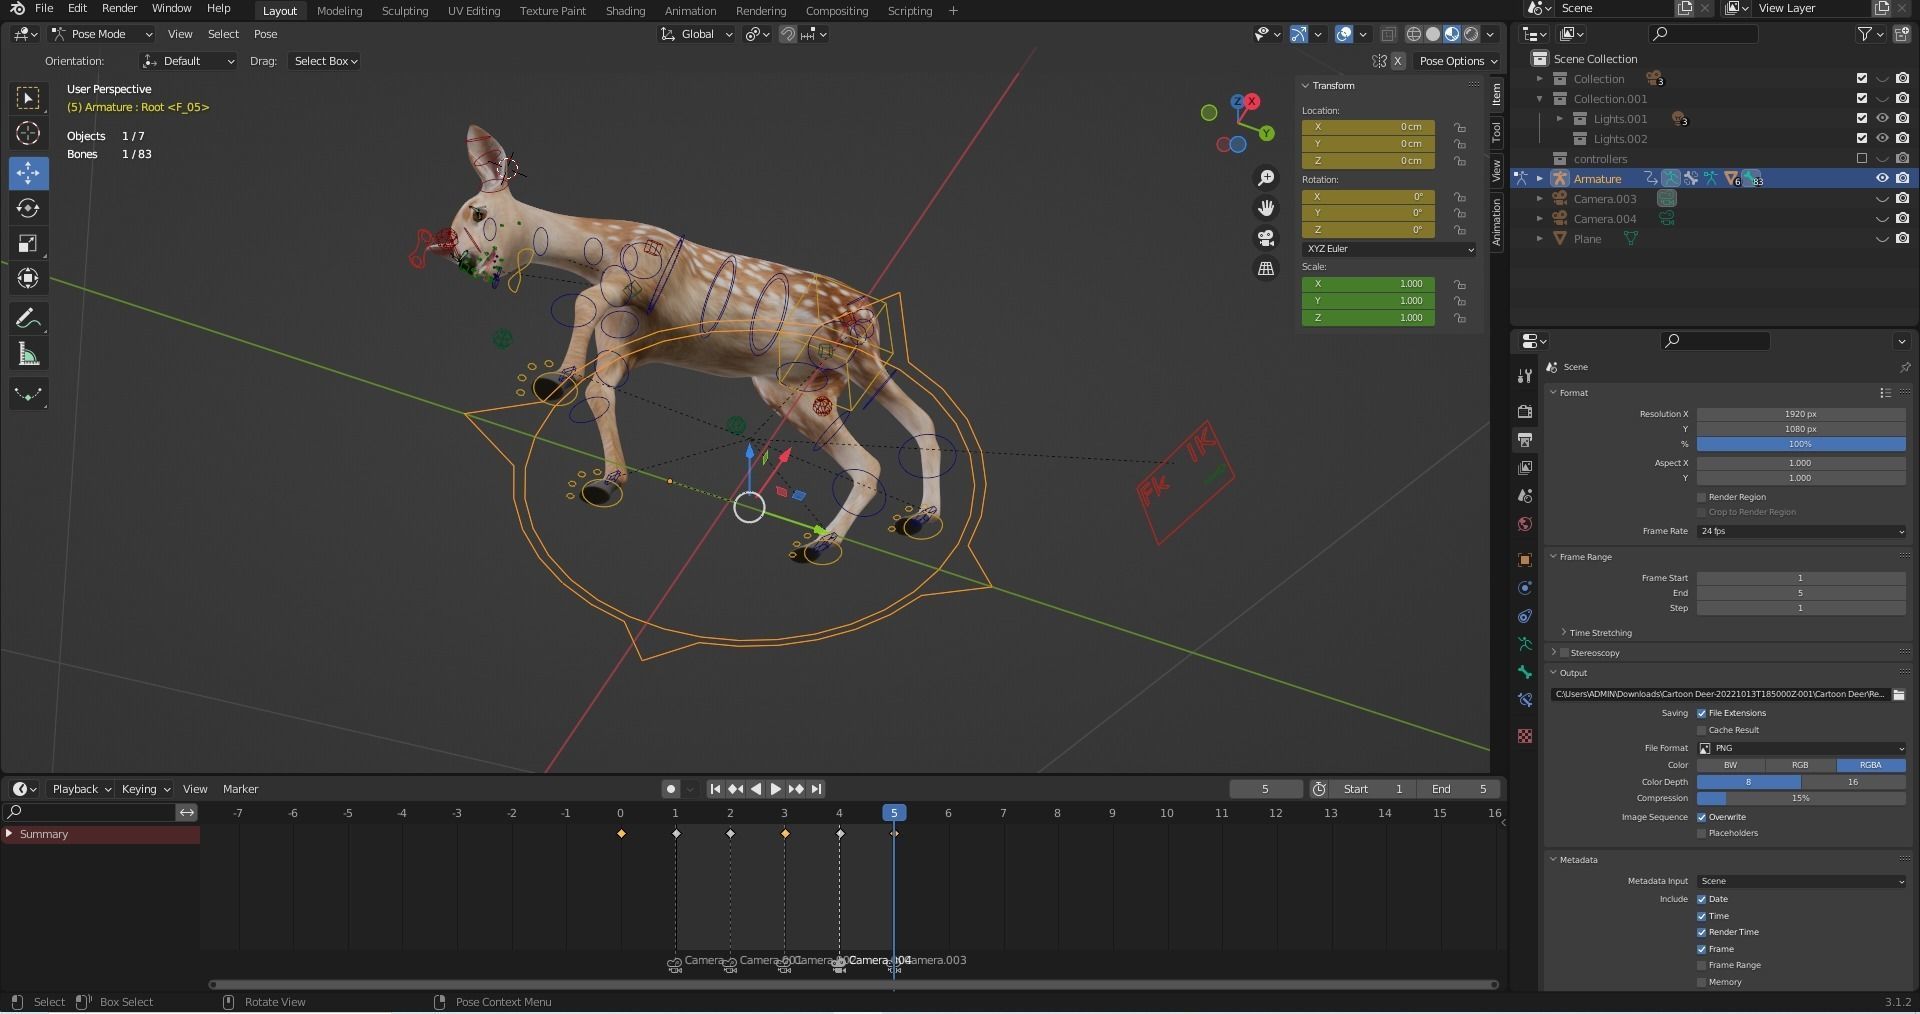
Task: Activate the Transform tool
Action: click(28, 279)
